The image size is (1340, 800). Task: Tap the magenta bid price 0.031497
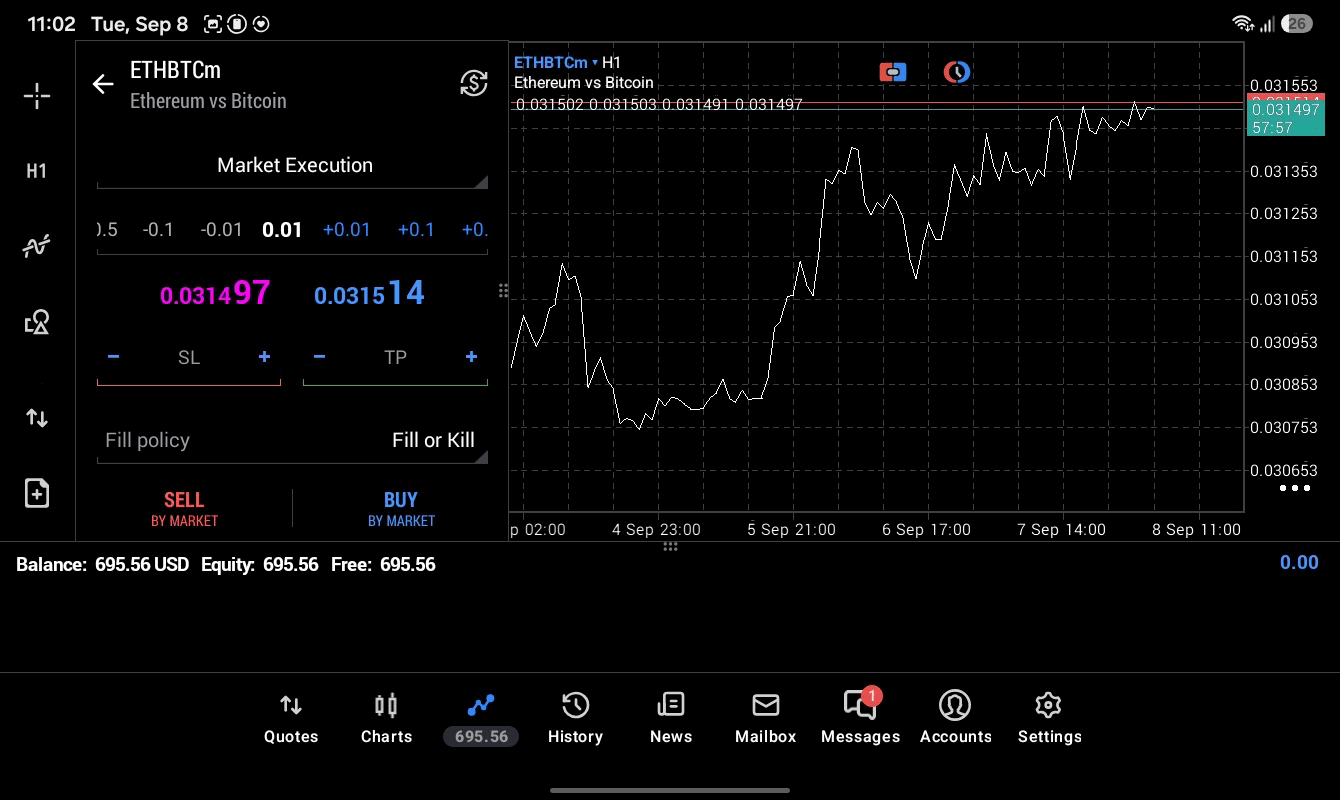click(x=215, y=293)
